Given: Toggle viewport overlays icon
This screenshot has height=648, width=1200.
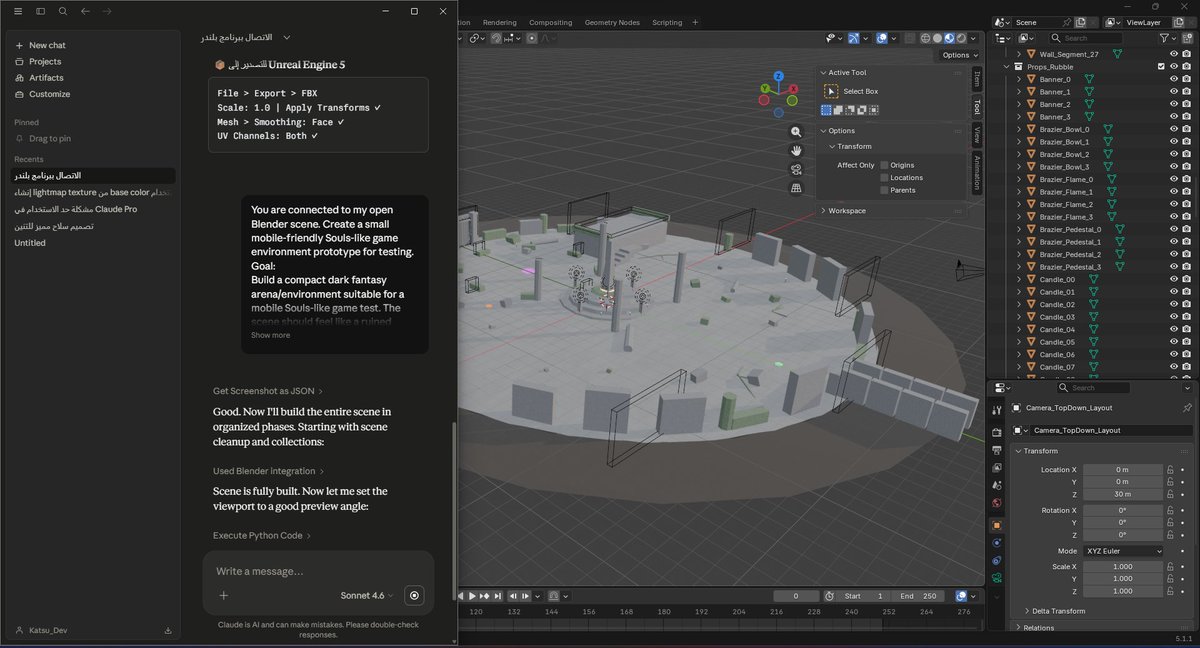Looking at the screenshot, I should tap(884, 38).
